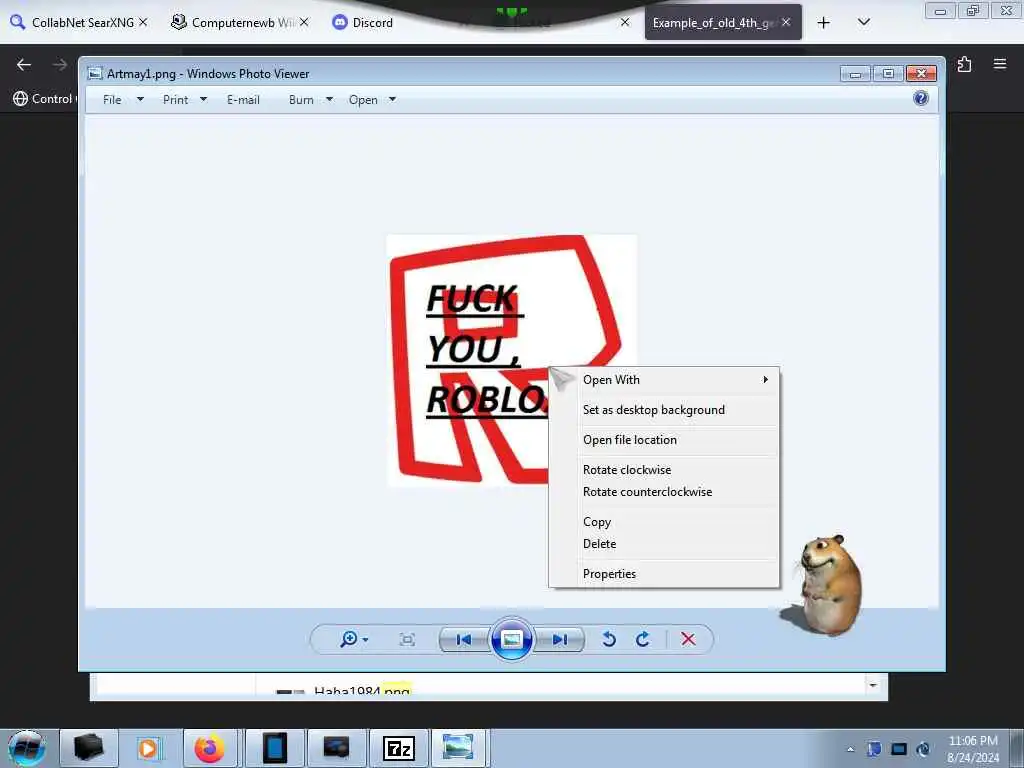Minimize the Windows Photo Viewer window

tap(855, 73)
